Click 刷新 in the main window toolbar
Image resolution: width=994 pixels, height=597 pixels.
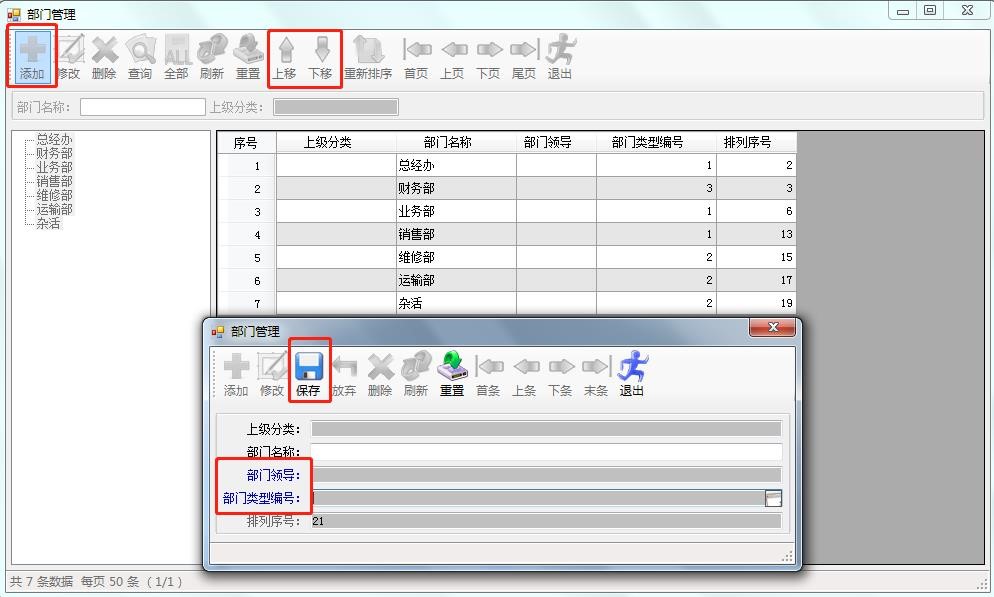point(212,57)
